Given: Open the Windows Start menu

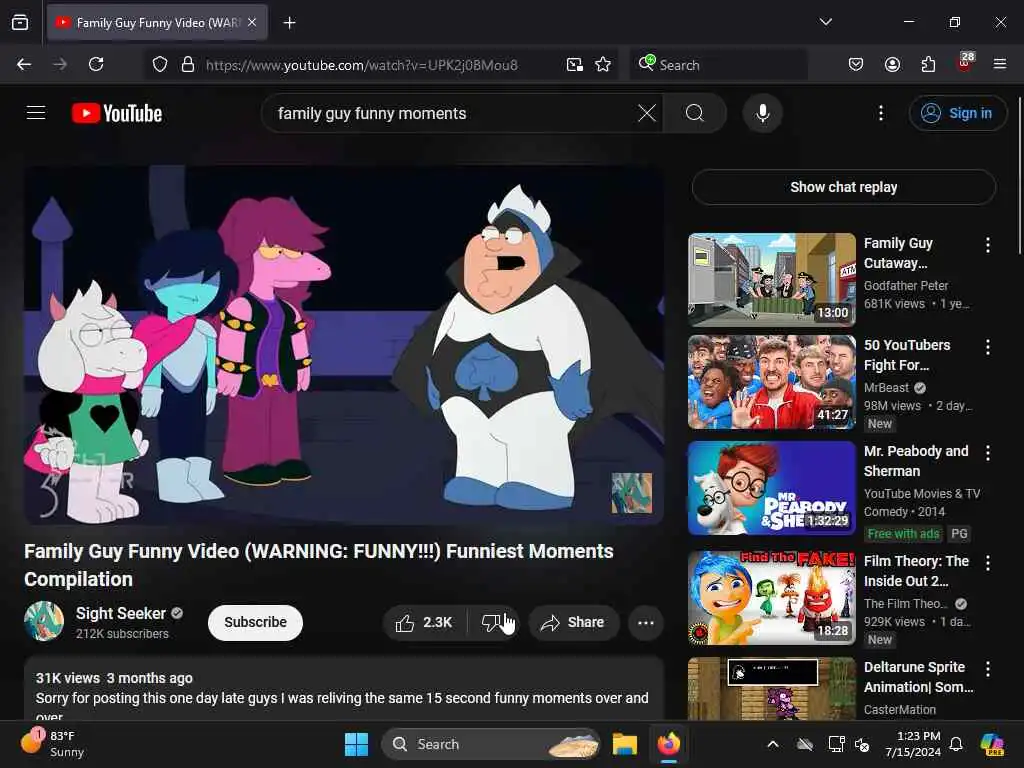Looking at the screenshot, I should click(x=357, y=744).
